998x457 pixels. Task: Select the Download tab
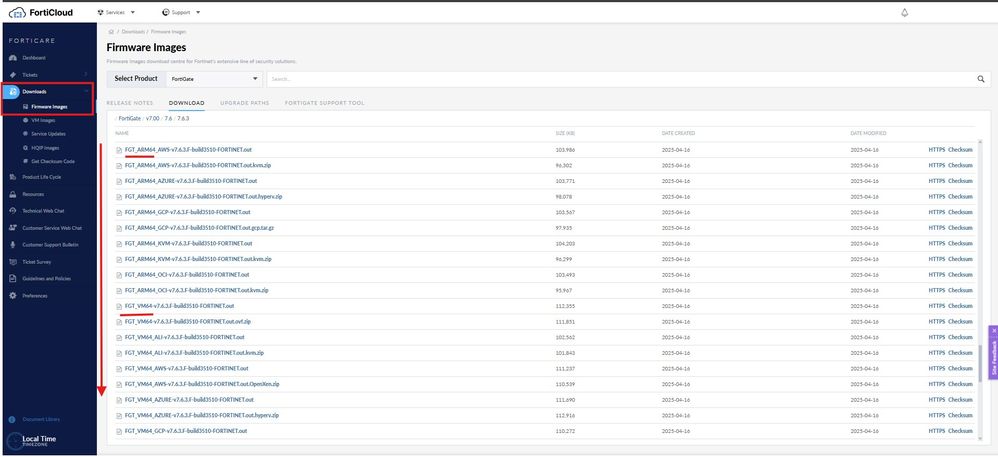pos(186,103)
